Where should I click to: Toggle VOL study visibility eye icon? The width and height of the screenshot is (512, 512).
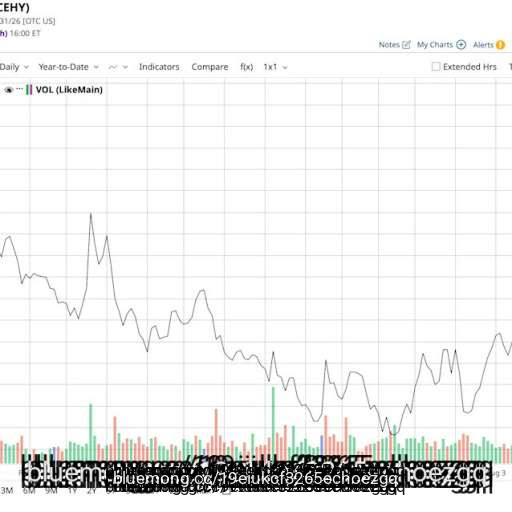coord(9,90)
